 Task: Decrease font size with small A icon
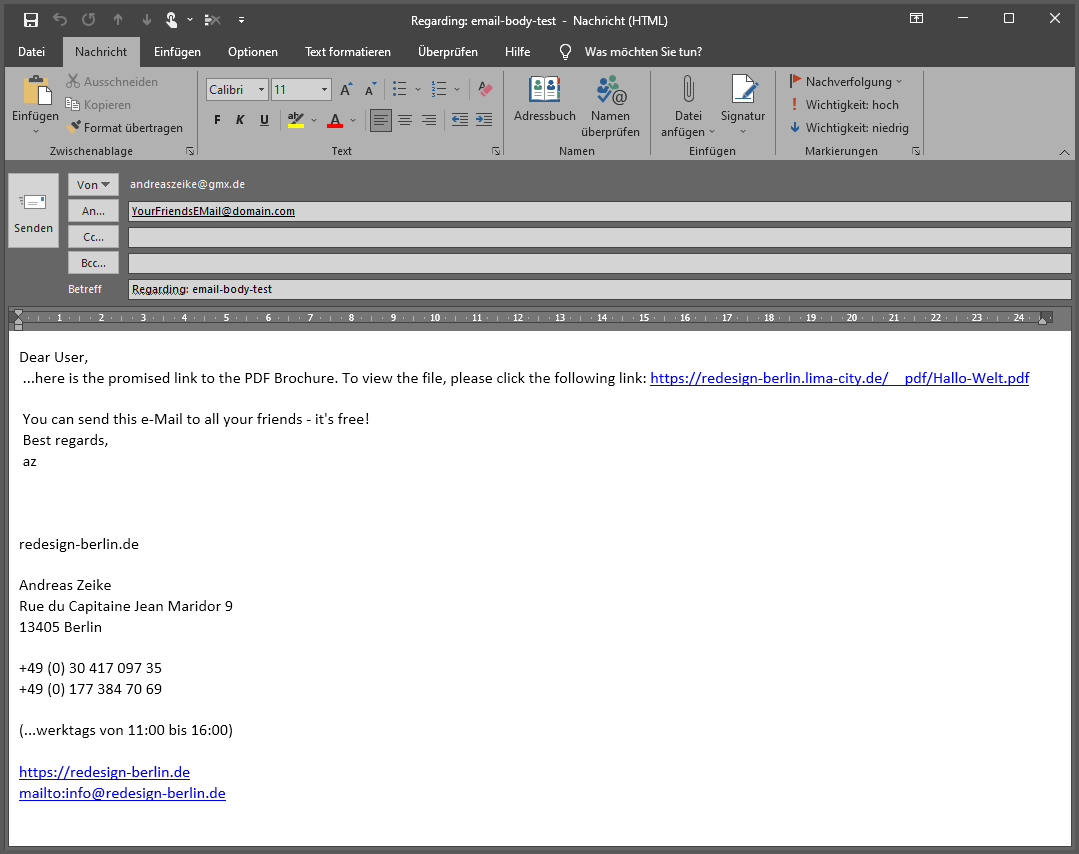[x=371, y=89]
